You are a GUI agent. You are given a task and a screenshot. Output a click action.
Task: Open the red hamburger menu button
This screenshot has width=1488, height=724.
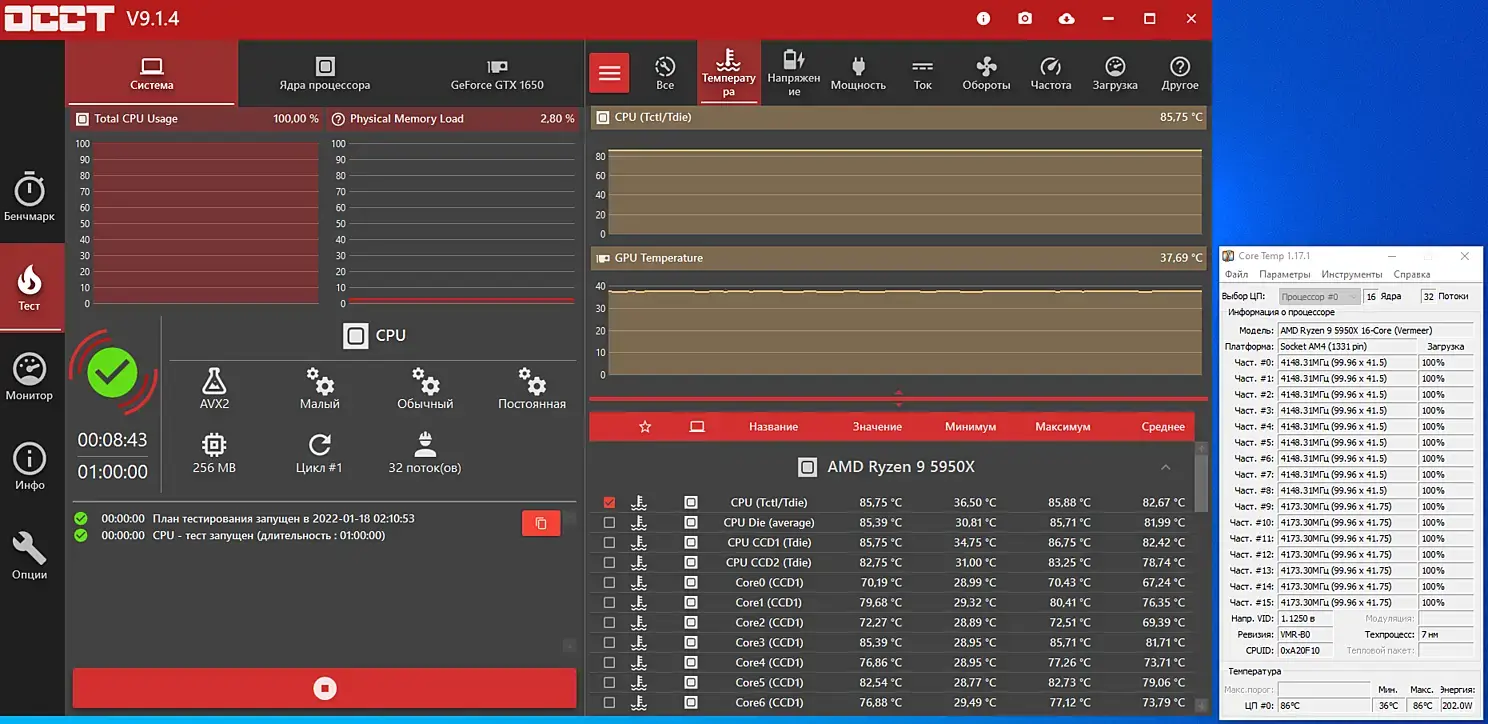coord(609,74)
